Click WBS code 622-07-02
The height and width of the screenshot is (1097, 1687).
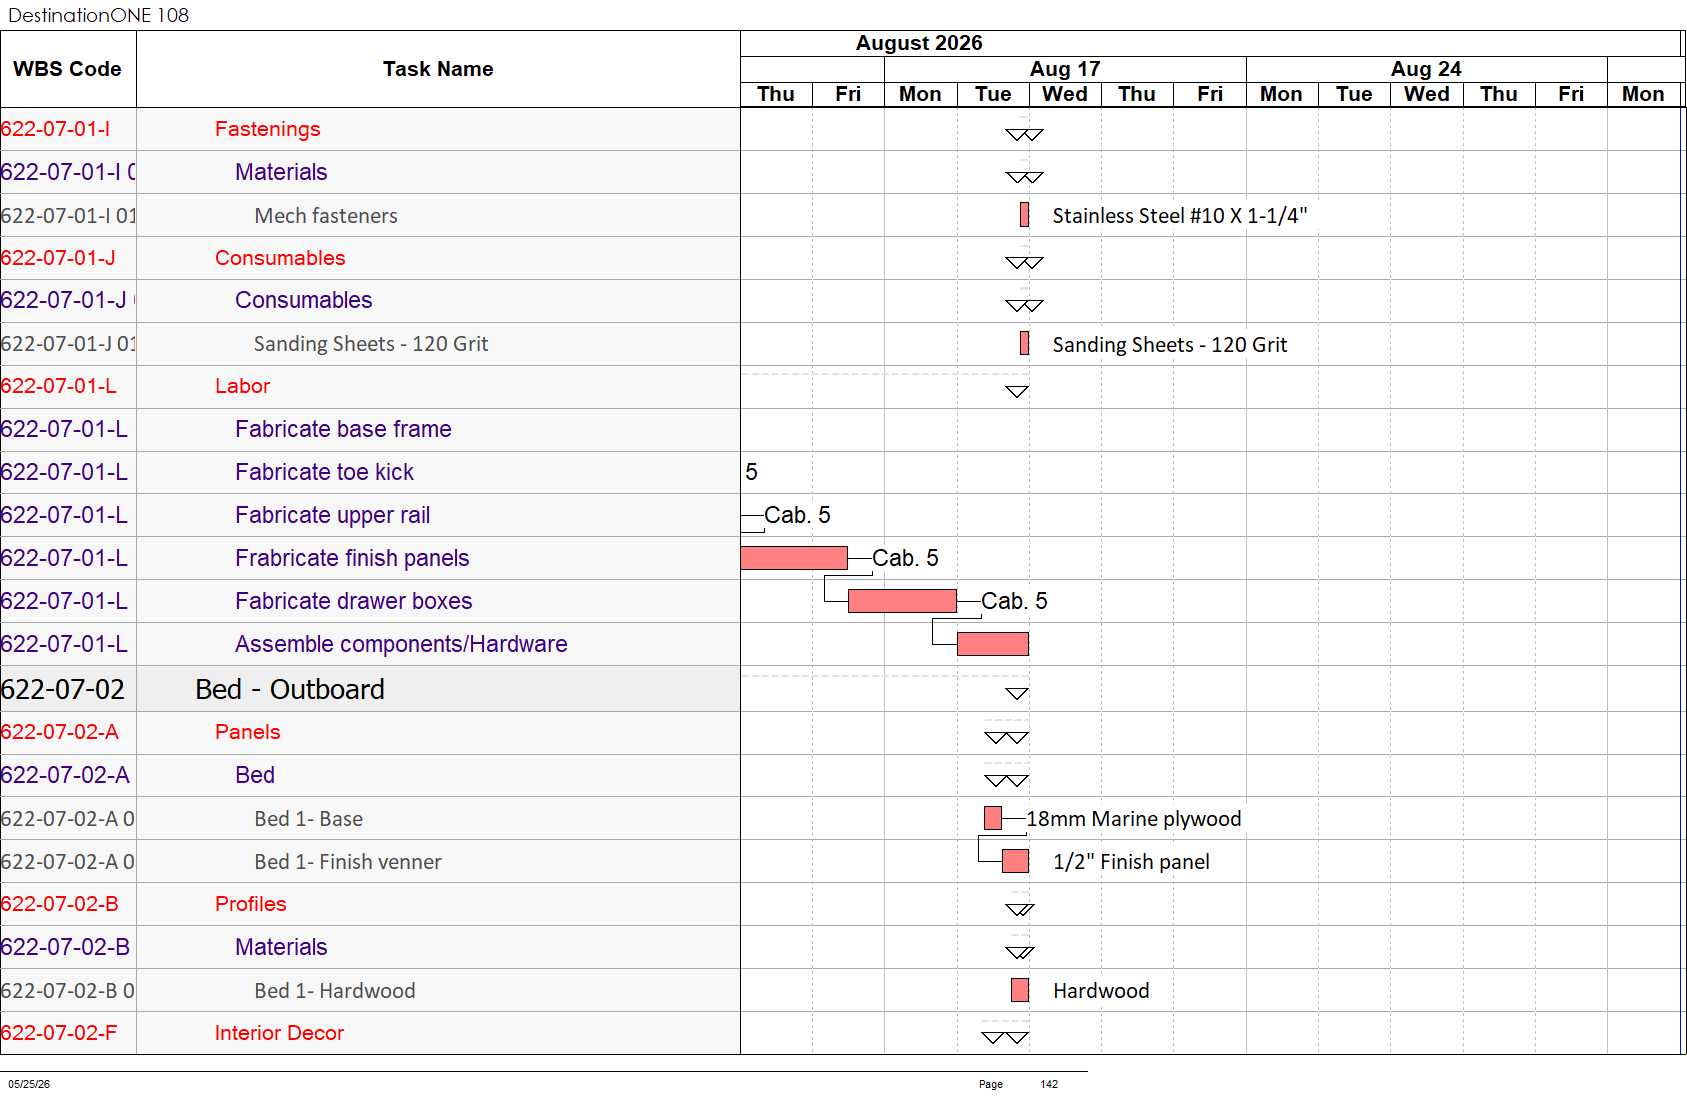tap(63, 689)
